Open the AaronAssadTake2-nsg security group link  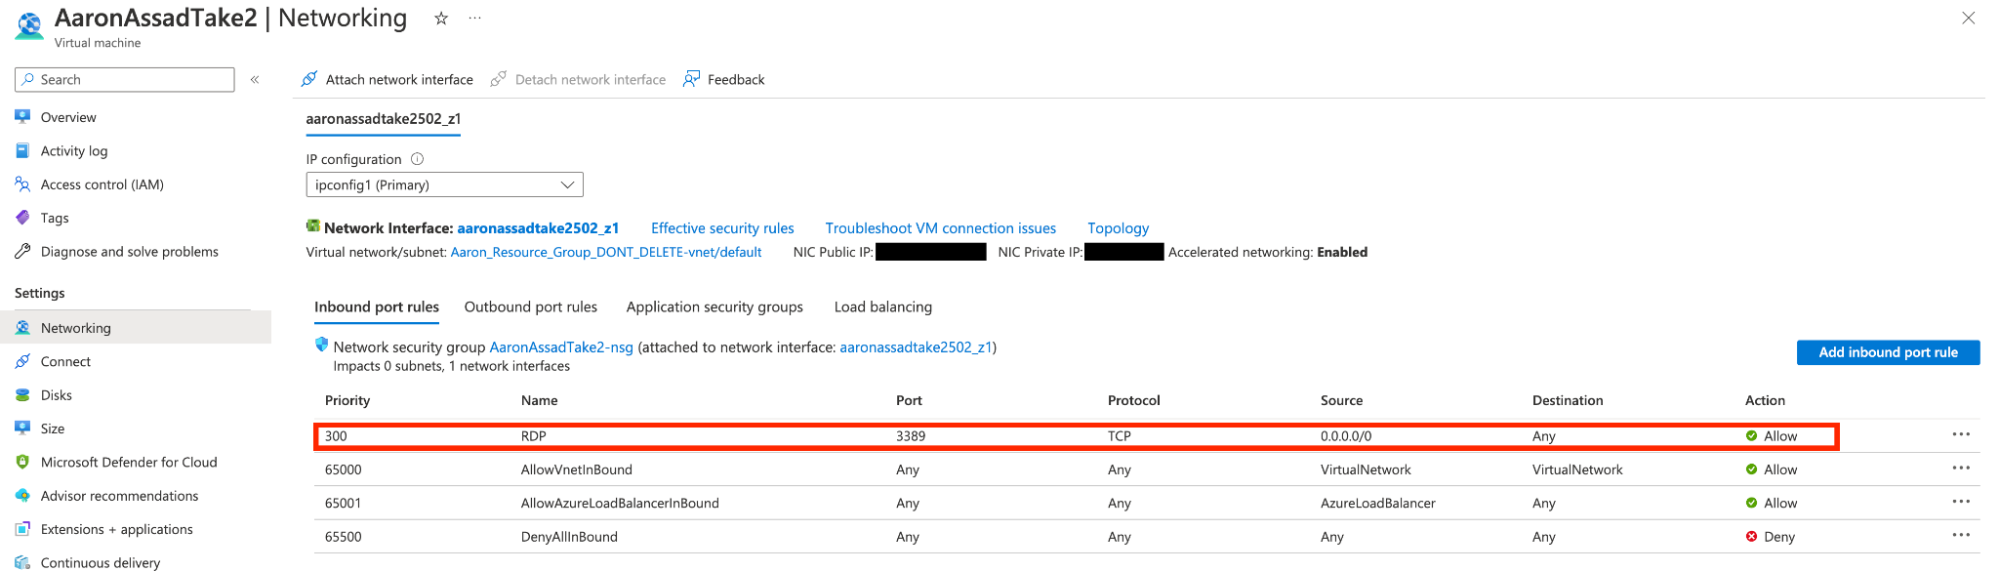[x=561, y=347]
